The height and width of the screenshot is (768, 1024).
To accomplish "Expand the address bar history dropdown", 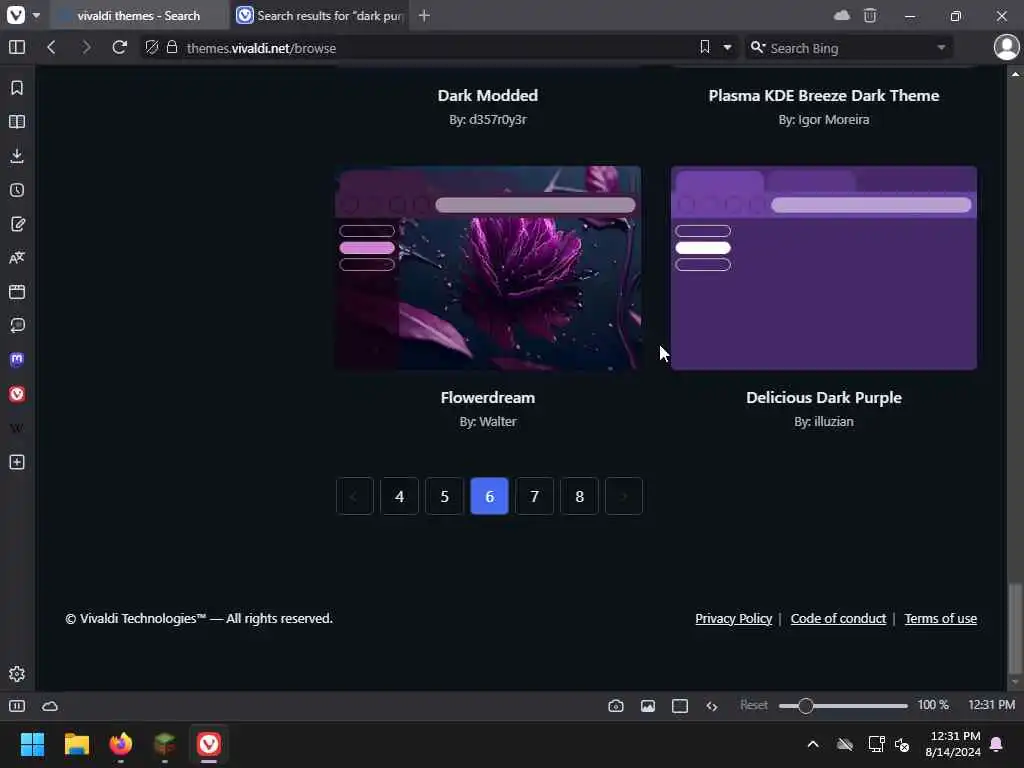I will tap(727, 48).
